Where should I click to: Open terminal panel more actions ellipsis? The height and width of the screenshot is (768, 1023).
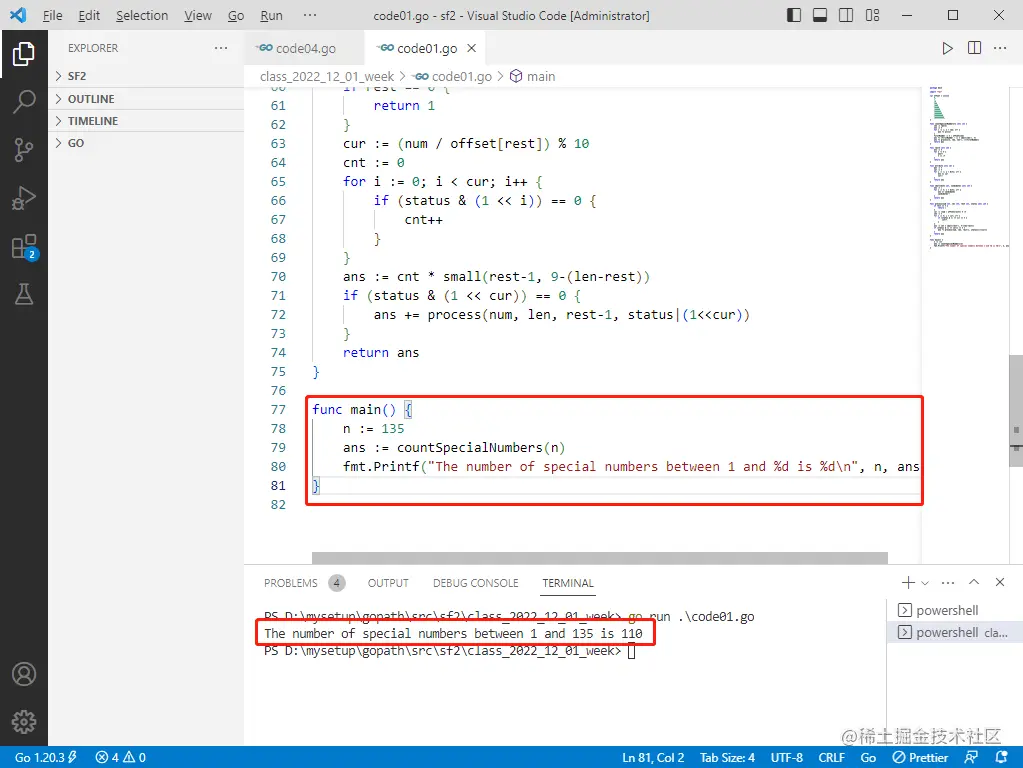pos(948,582)
